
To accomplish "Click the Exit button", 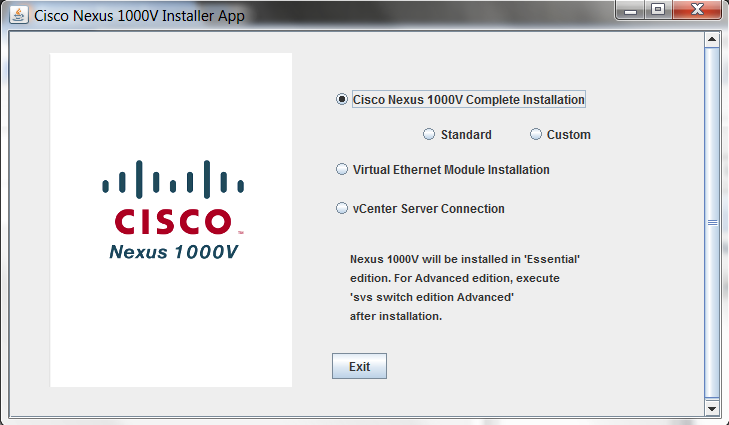I will pos(359,366).
